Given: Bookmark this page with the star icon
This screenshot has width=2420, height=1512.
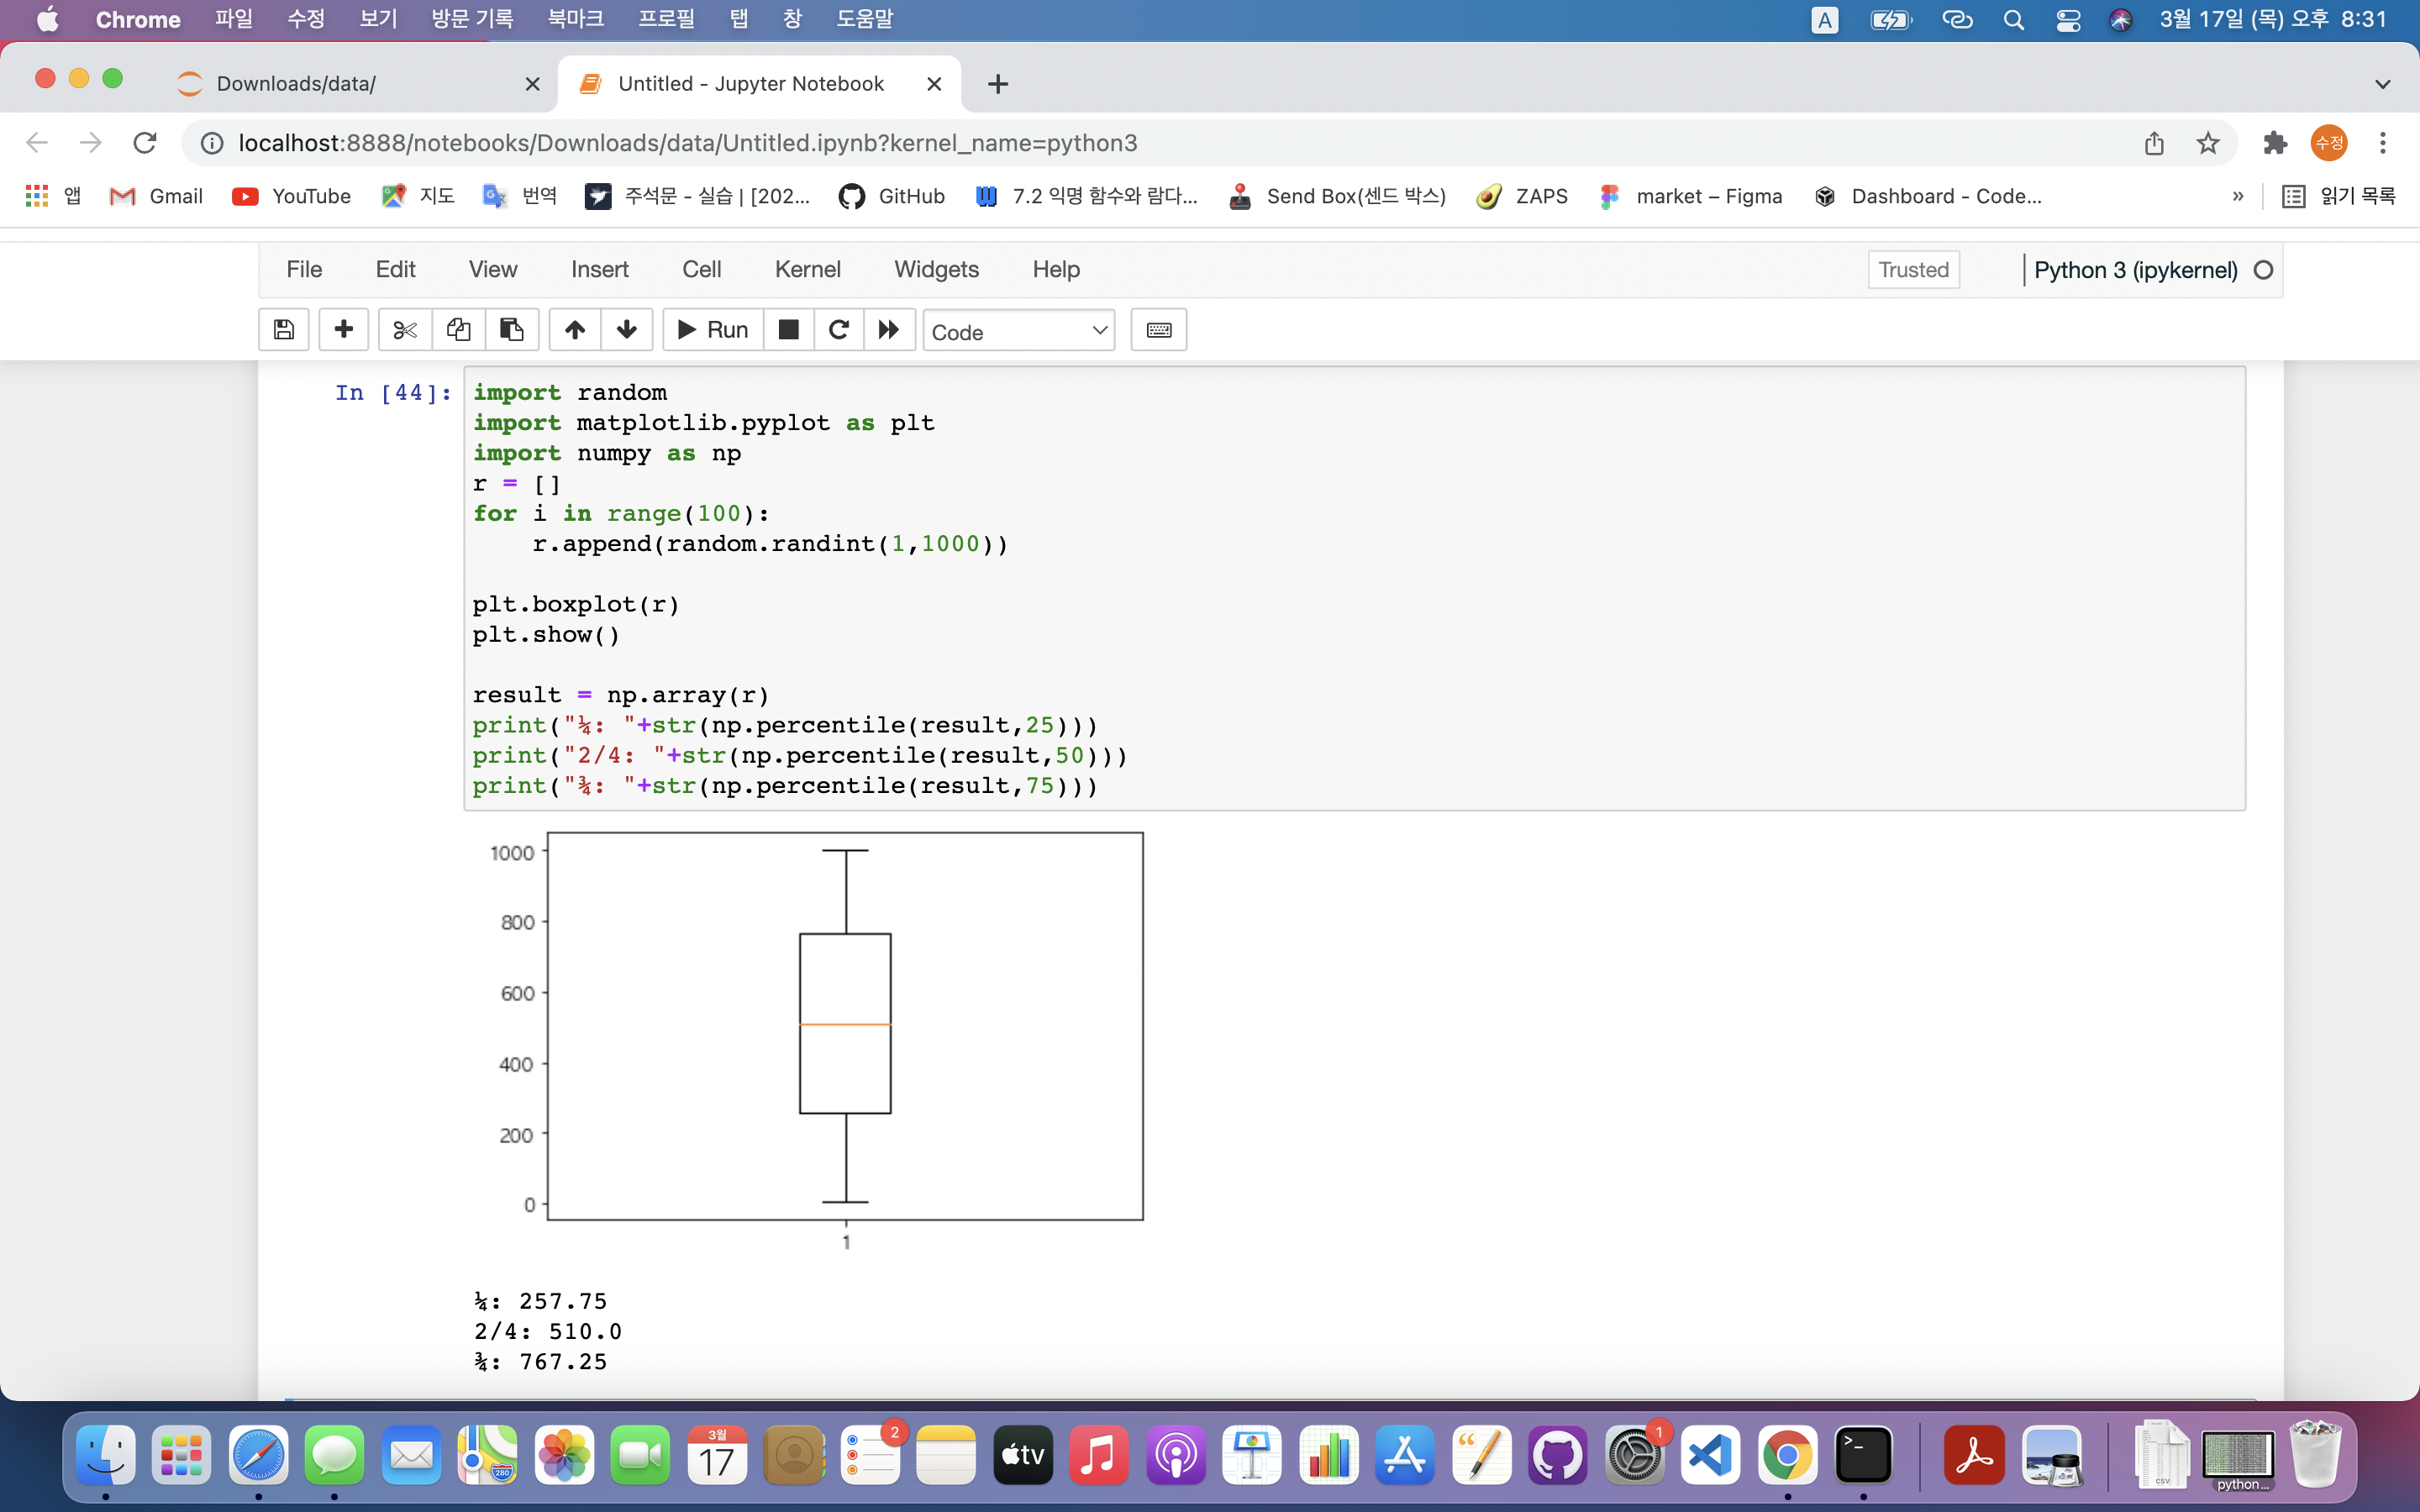Looking at the screenshot, I should click(x=2207, y=143).
